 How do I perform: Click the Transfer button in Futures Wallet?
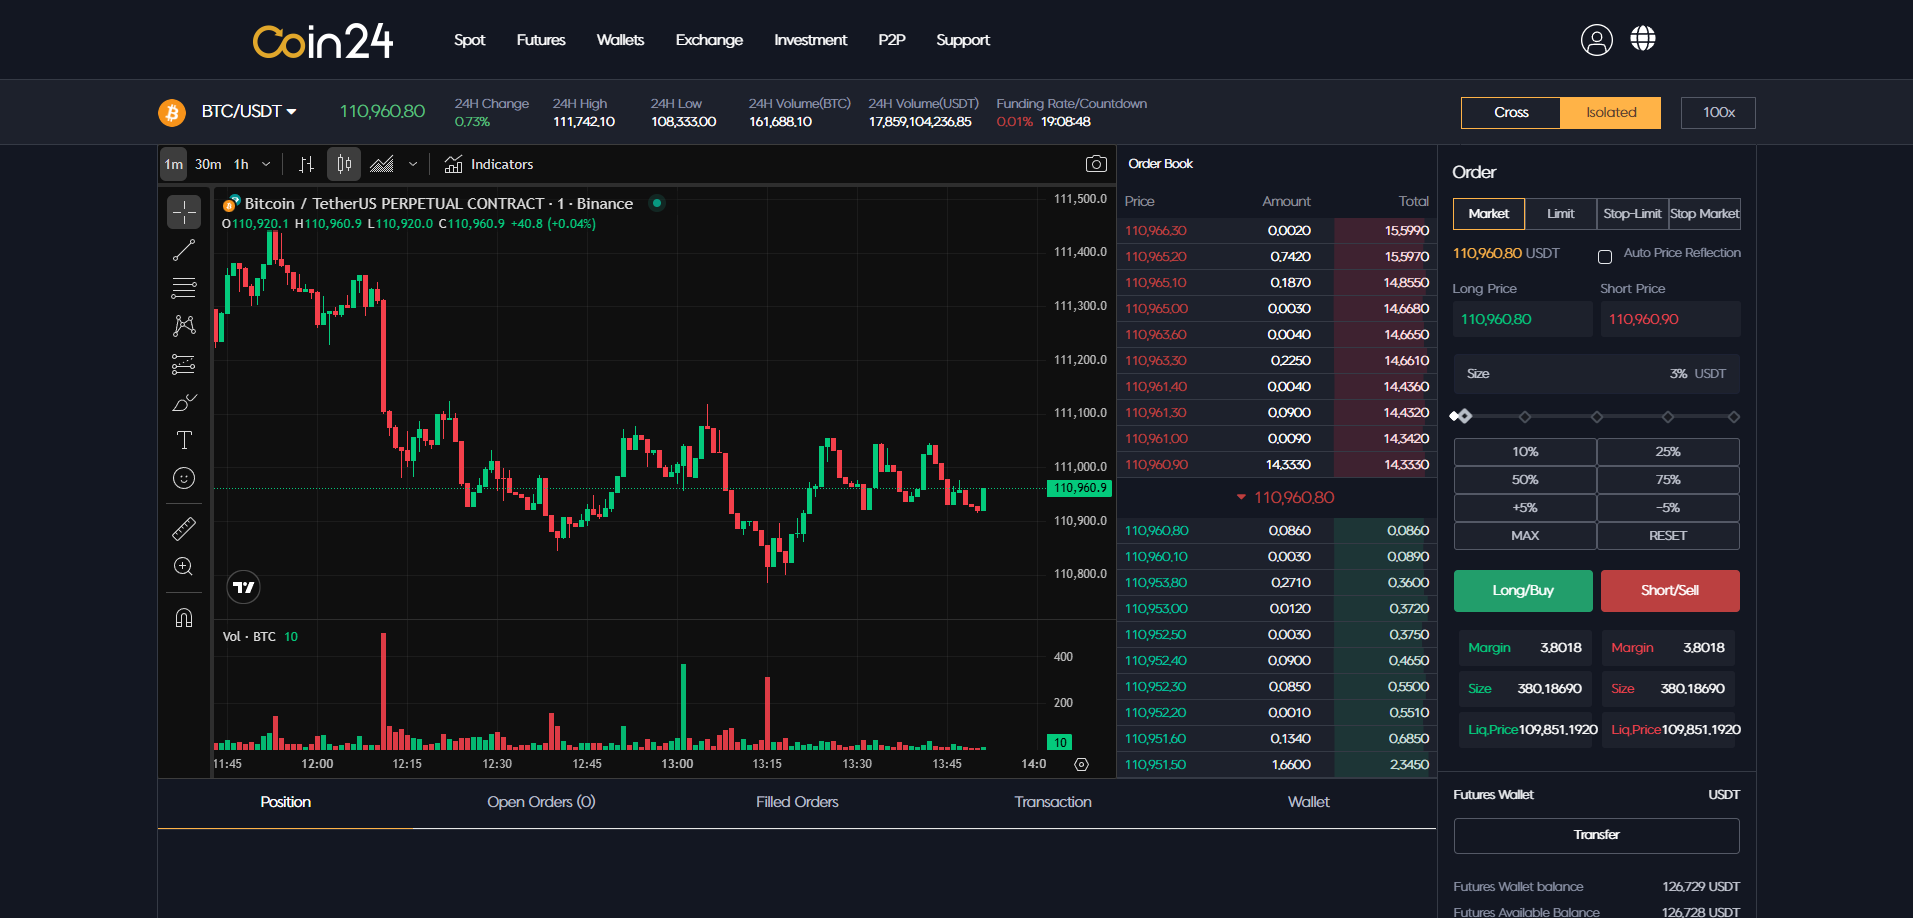pyautogui.click(x=1595, y=835)
